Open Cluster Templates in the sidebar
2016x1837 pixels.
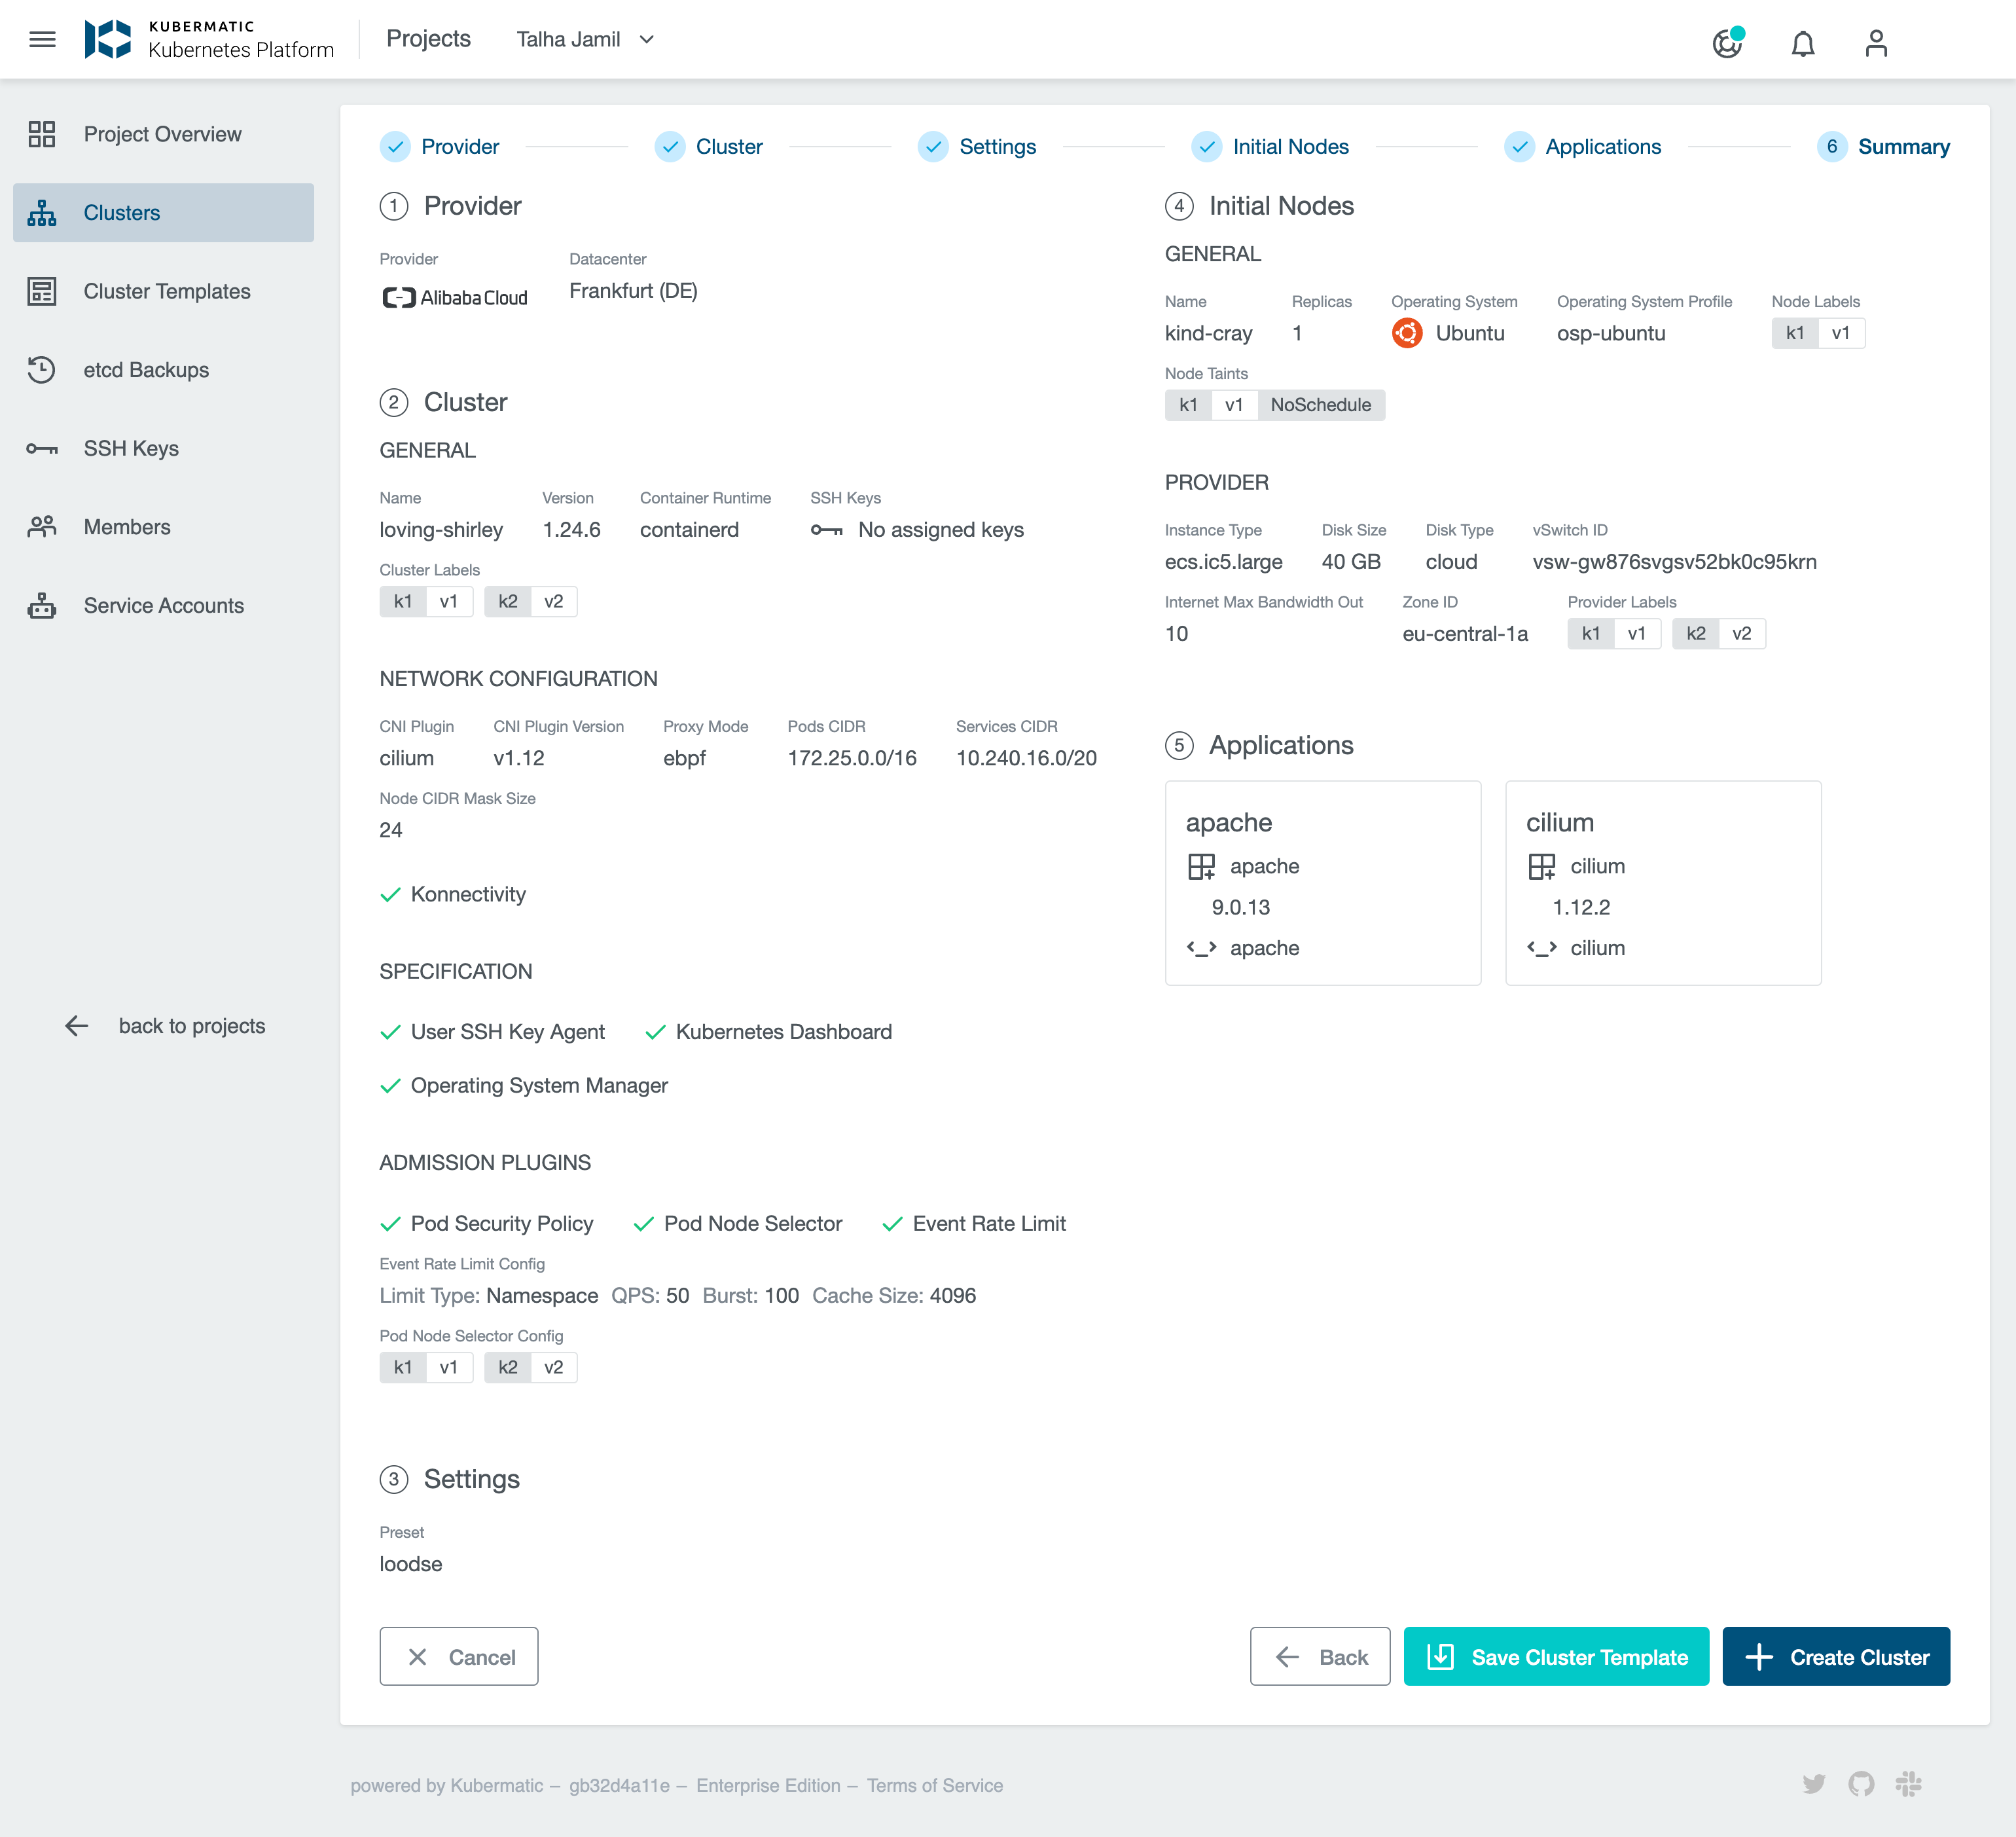(163, 291)
